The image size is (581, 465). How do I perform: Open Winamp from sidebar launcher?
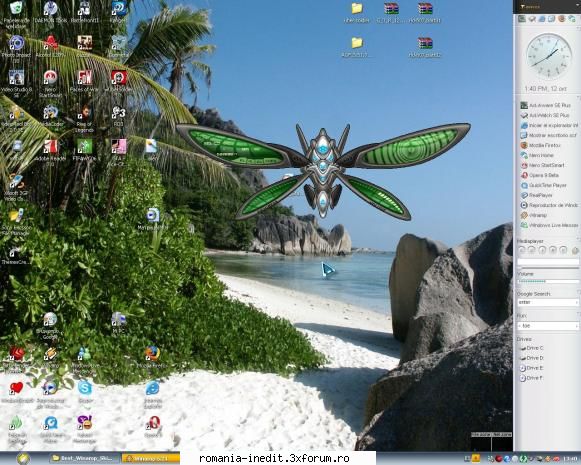click(534, 215)
